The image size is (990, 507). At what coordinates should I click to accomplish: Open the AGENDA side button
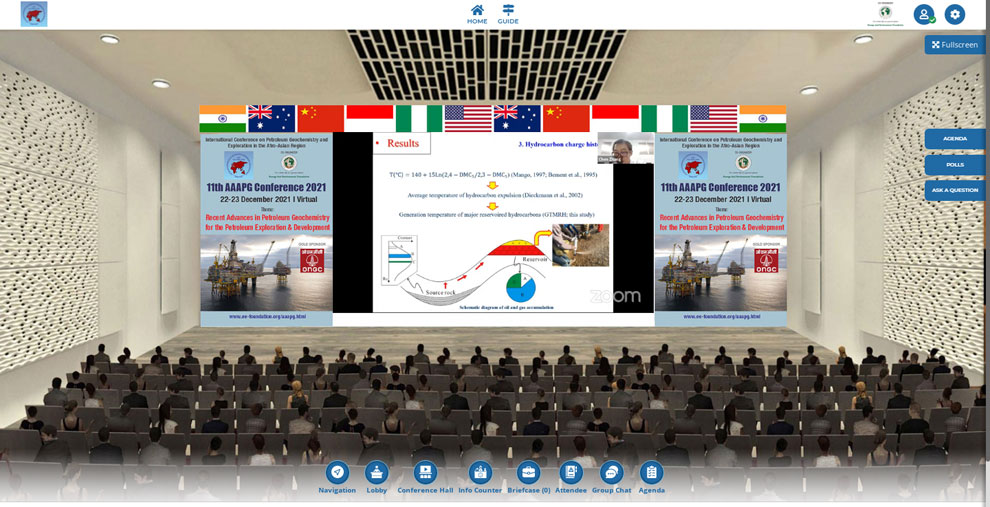(955, 139)
